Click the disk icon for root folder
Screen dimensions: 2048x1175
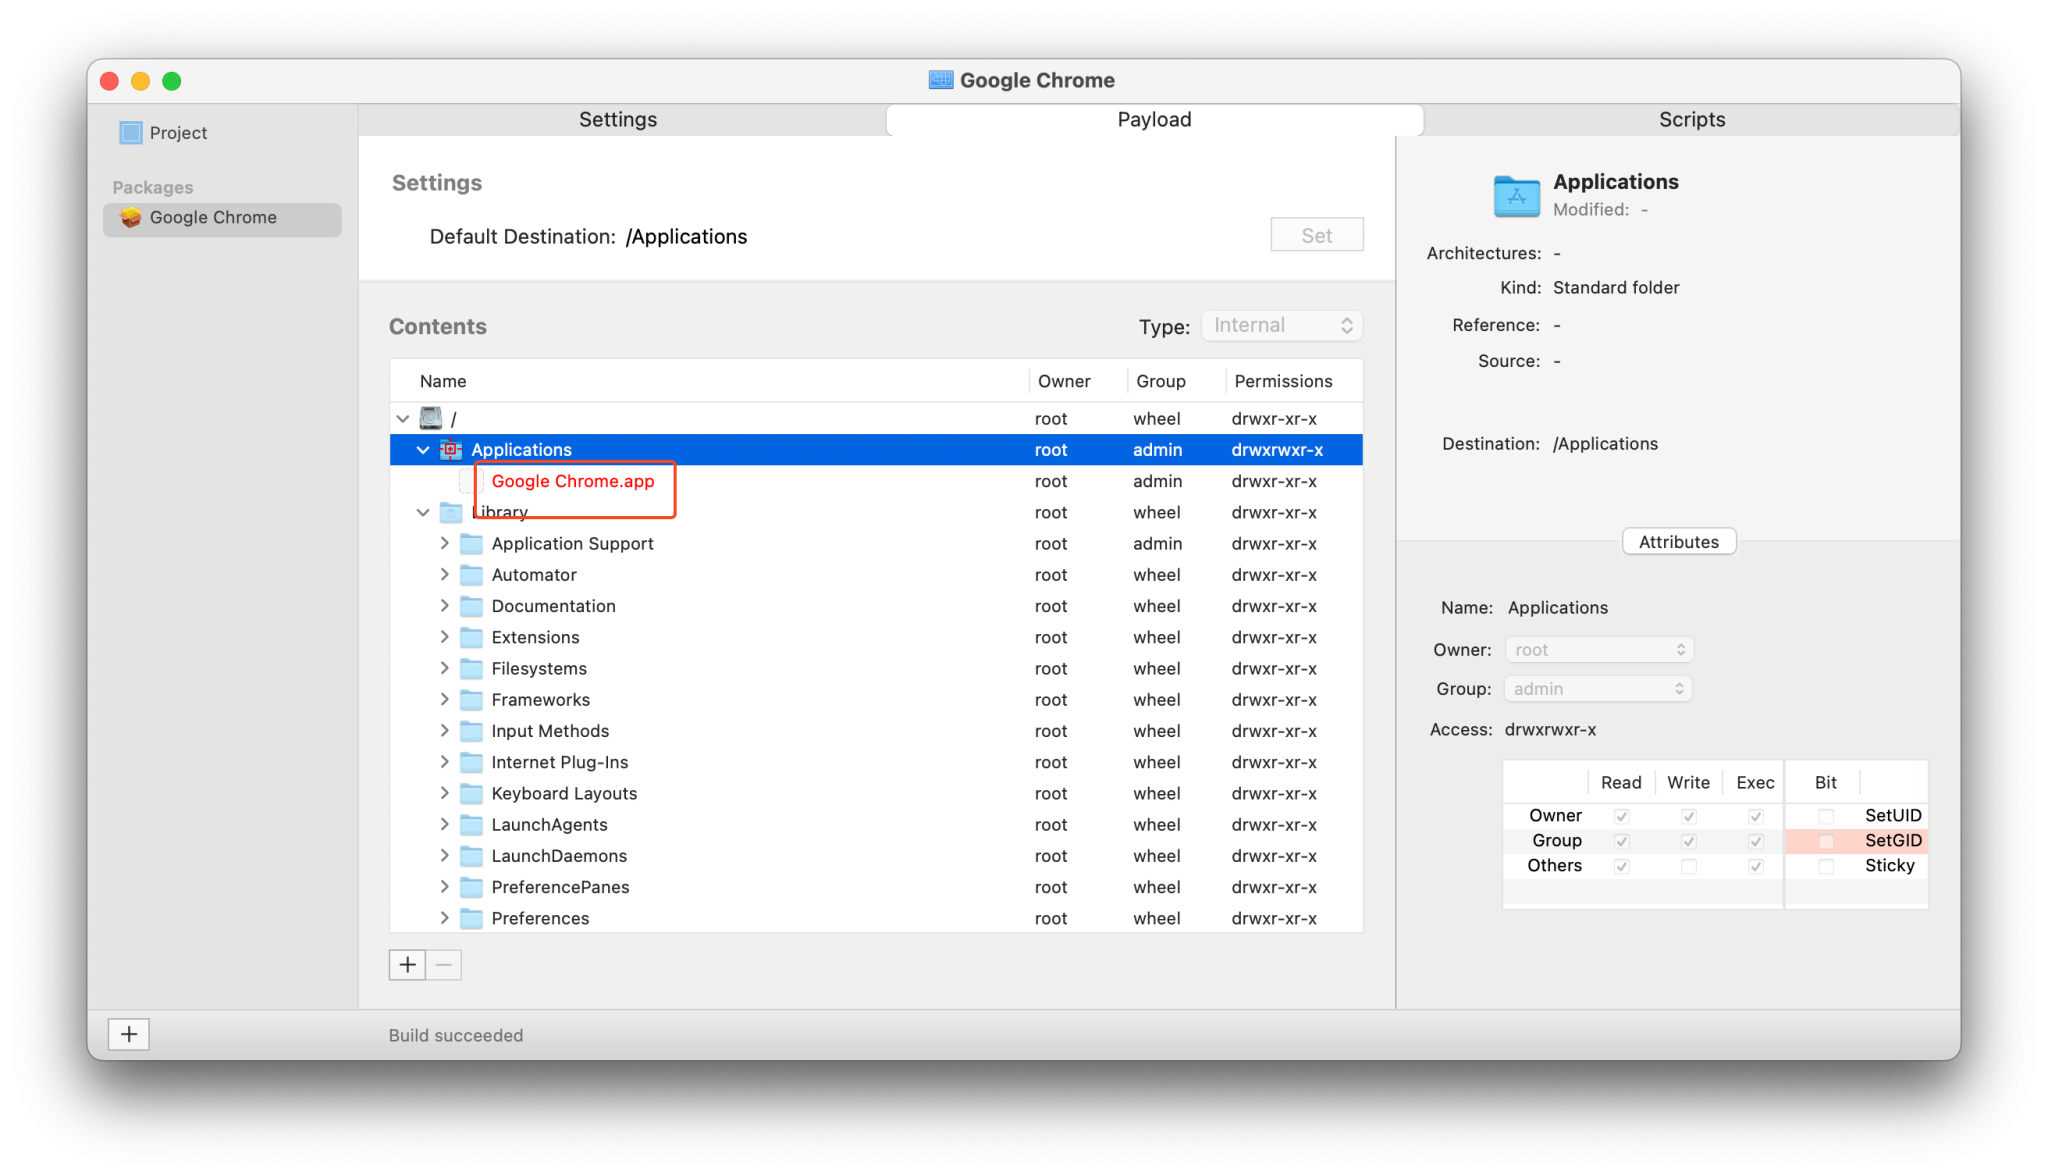pyautogui.click(x=431, y=418)
